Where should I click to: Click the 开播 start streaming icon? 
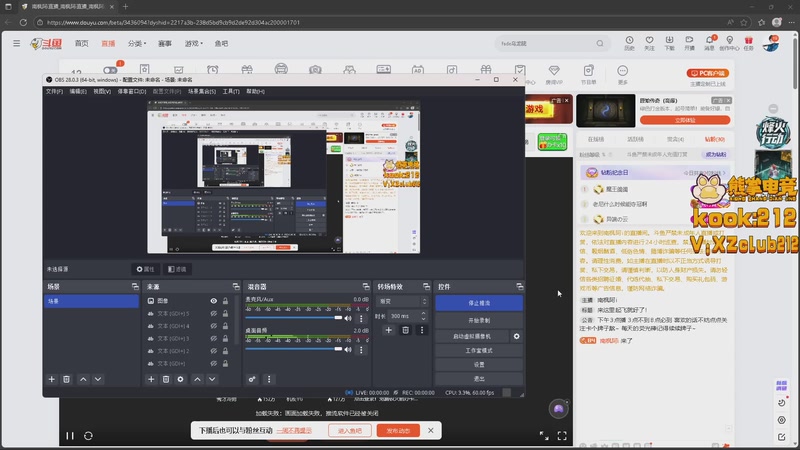pos(689,43)
